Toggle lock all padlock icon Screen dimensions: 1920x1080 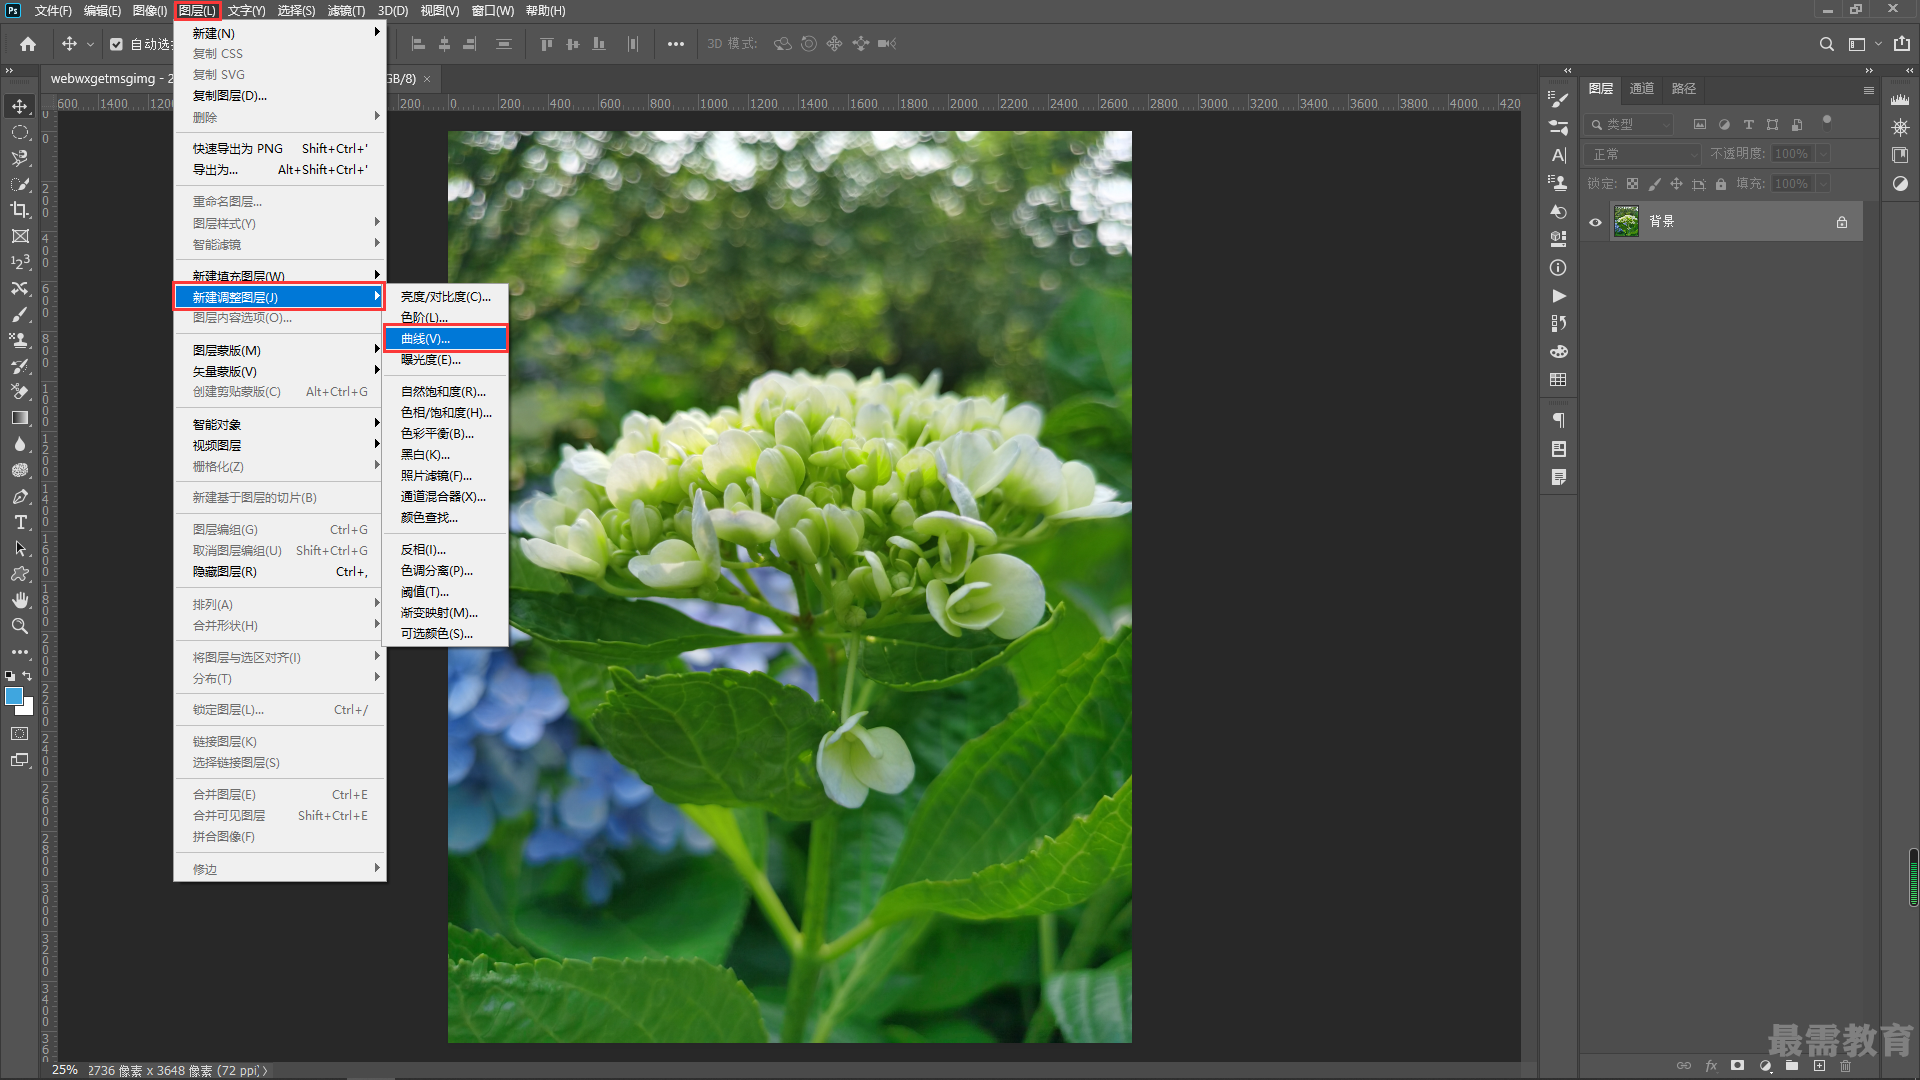[1720, 184]
